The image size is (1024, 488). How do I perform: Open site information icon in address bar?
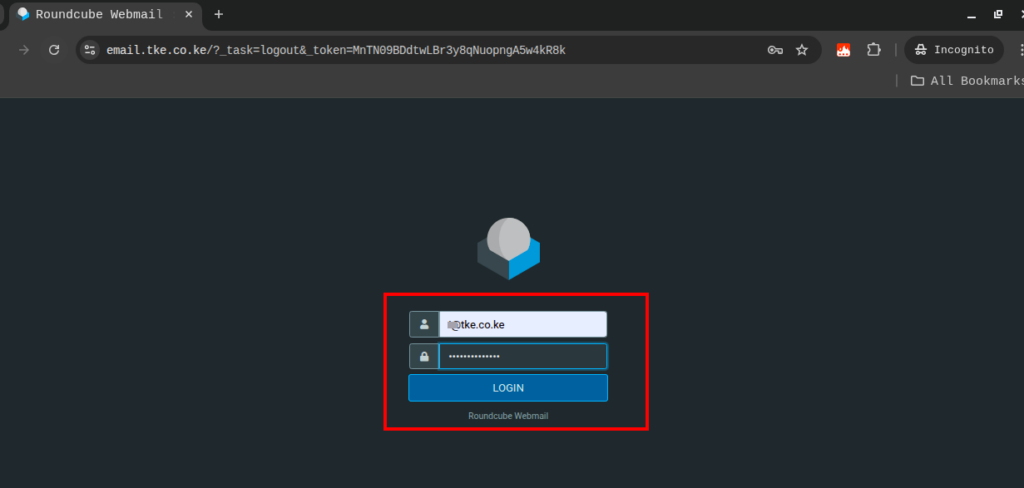tap(90, 50)
